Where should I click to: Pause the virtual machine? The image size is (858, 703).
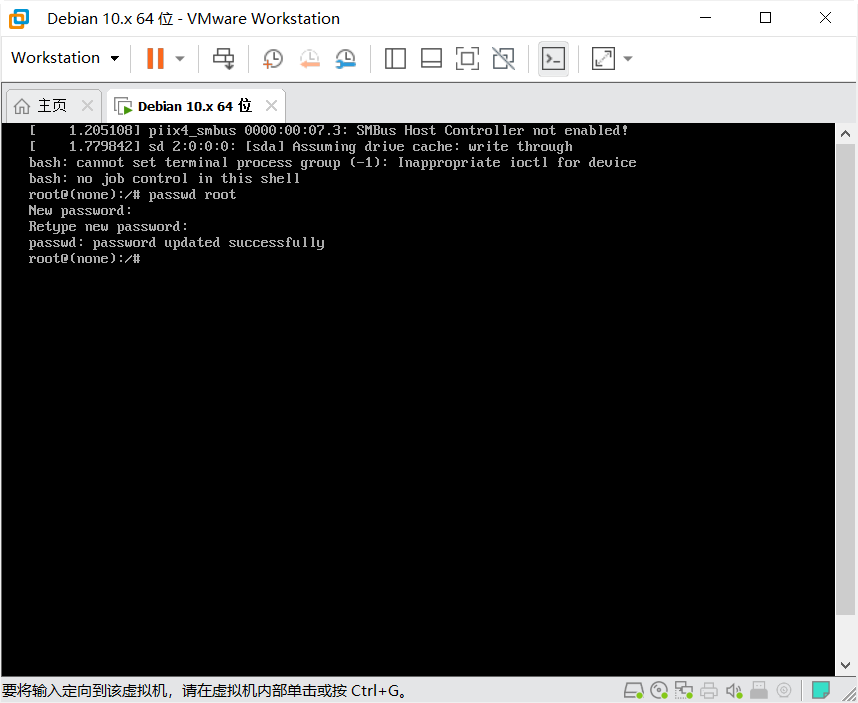tap(155, 58)
